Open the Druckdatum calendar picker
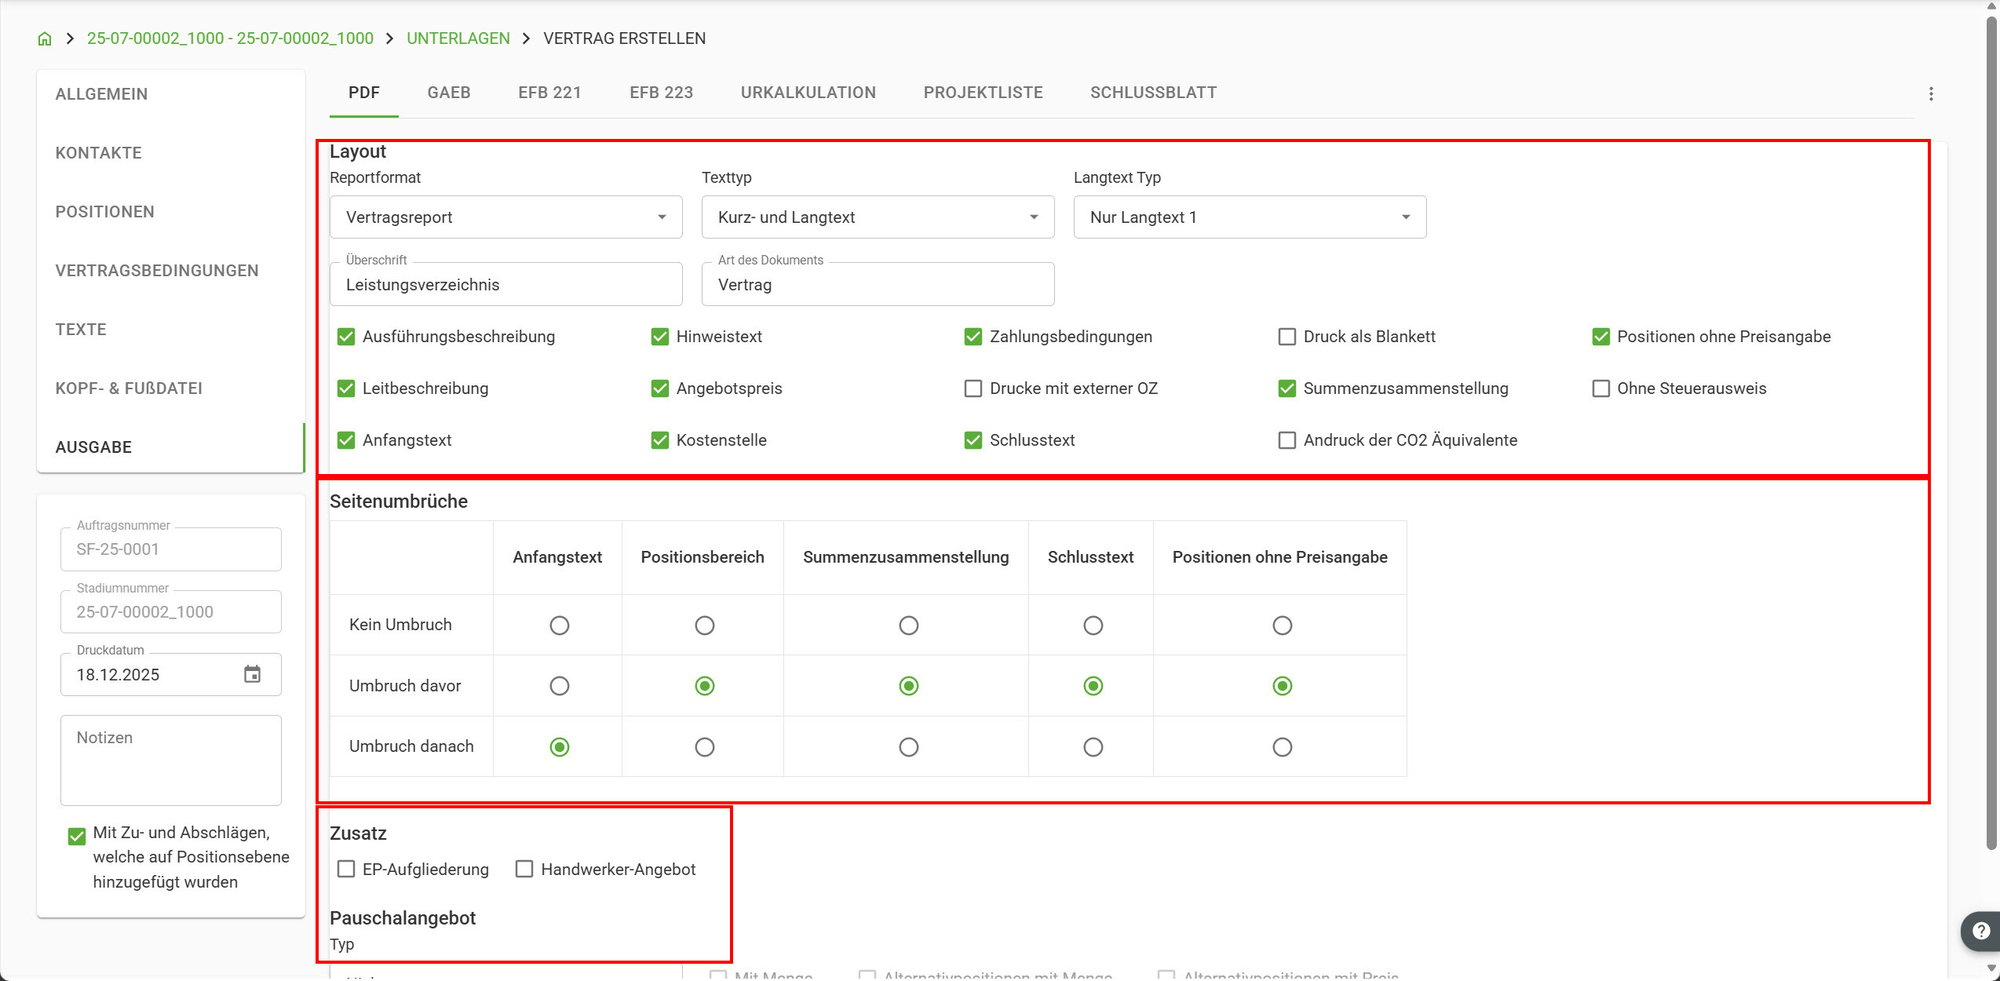 (252, 675)
